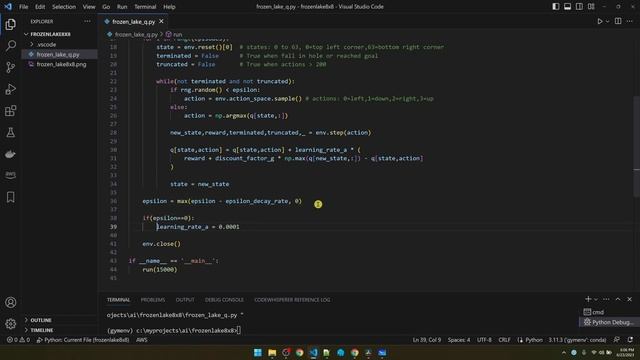Open the File menu
640x360 pixels.
[x=24, y=7]
